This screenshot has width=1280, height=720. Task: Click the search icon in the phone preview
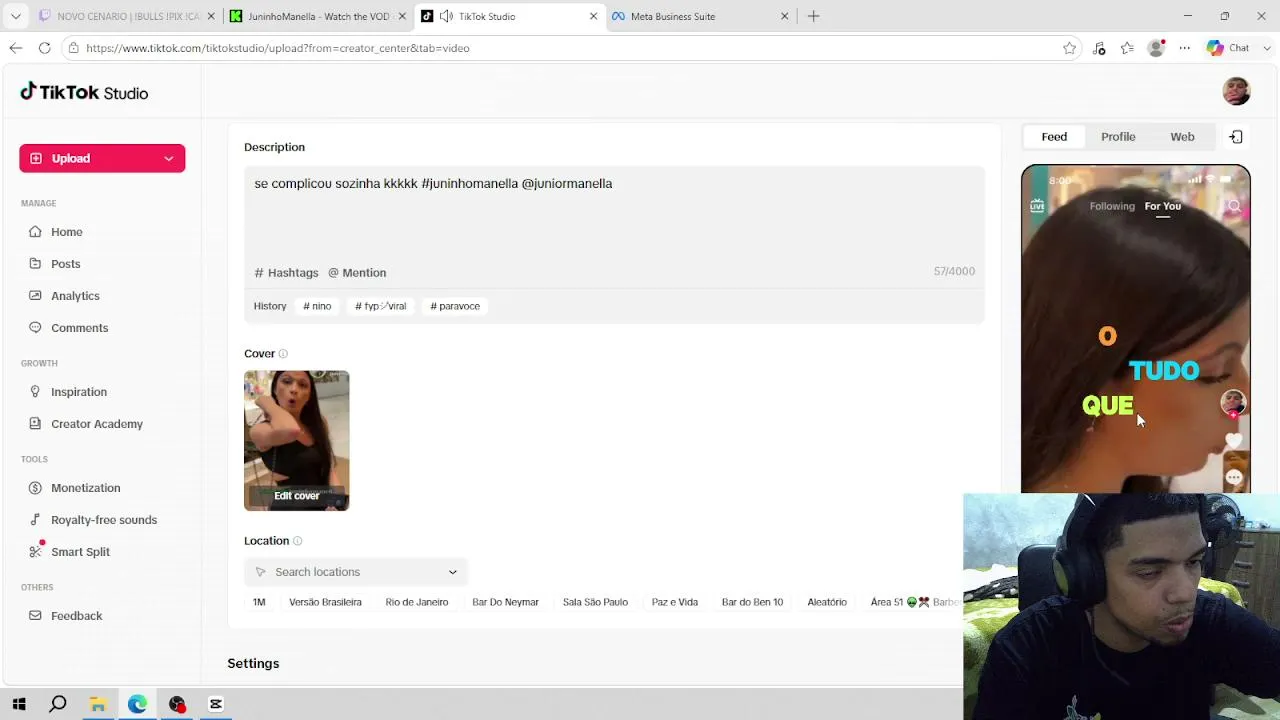tap(1234, 207)
